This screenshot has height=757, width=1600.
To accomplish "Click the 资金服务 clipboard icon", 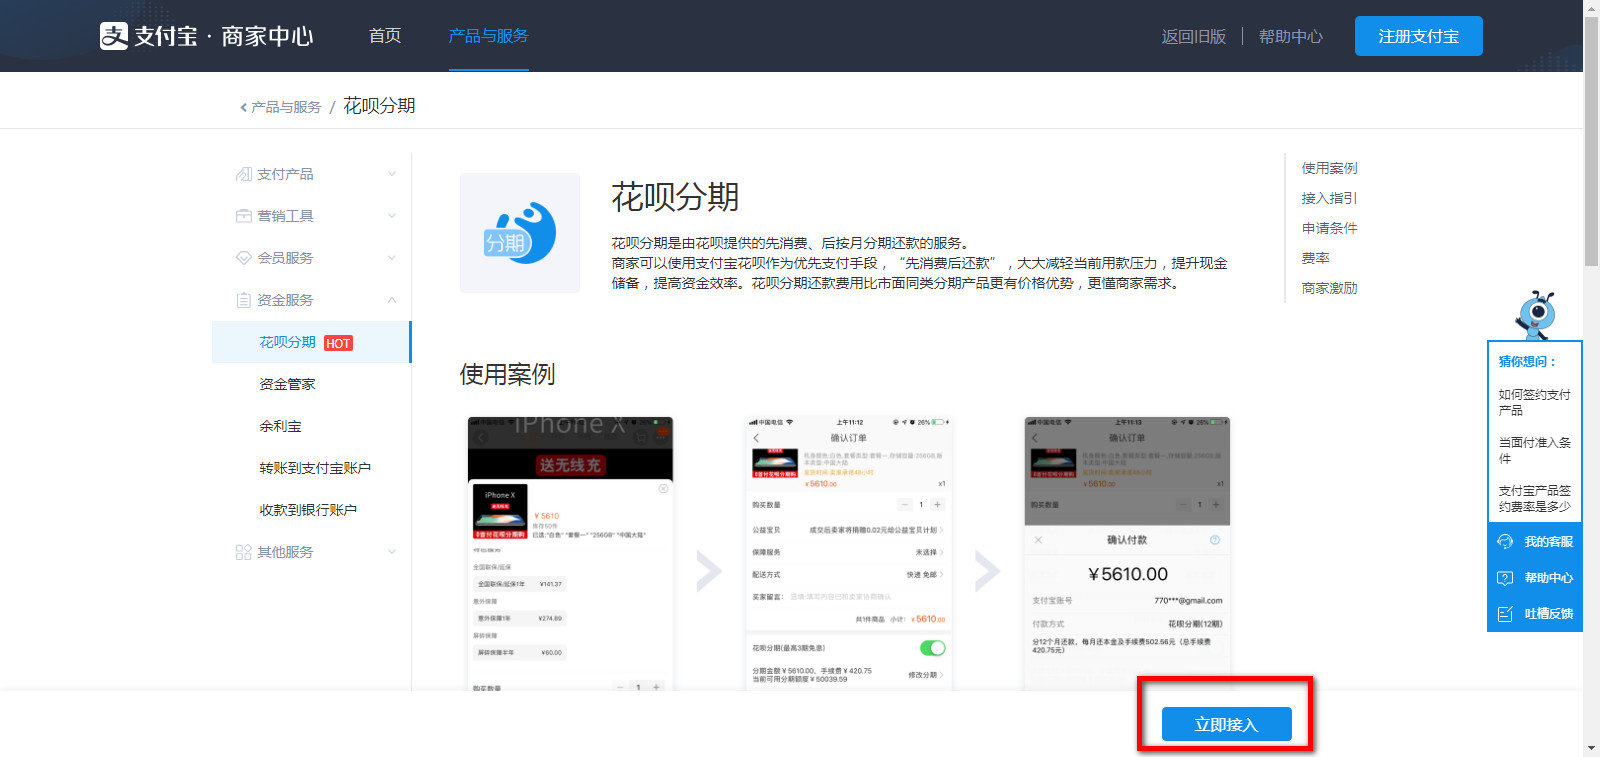I will click(243, 300).
